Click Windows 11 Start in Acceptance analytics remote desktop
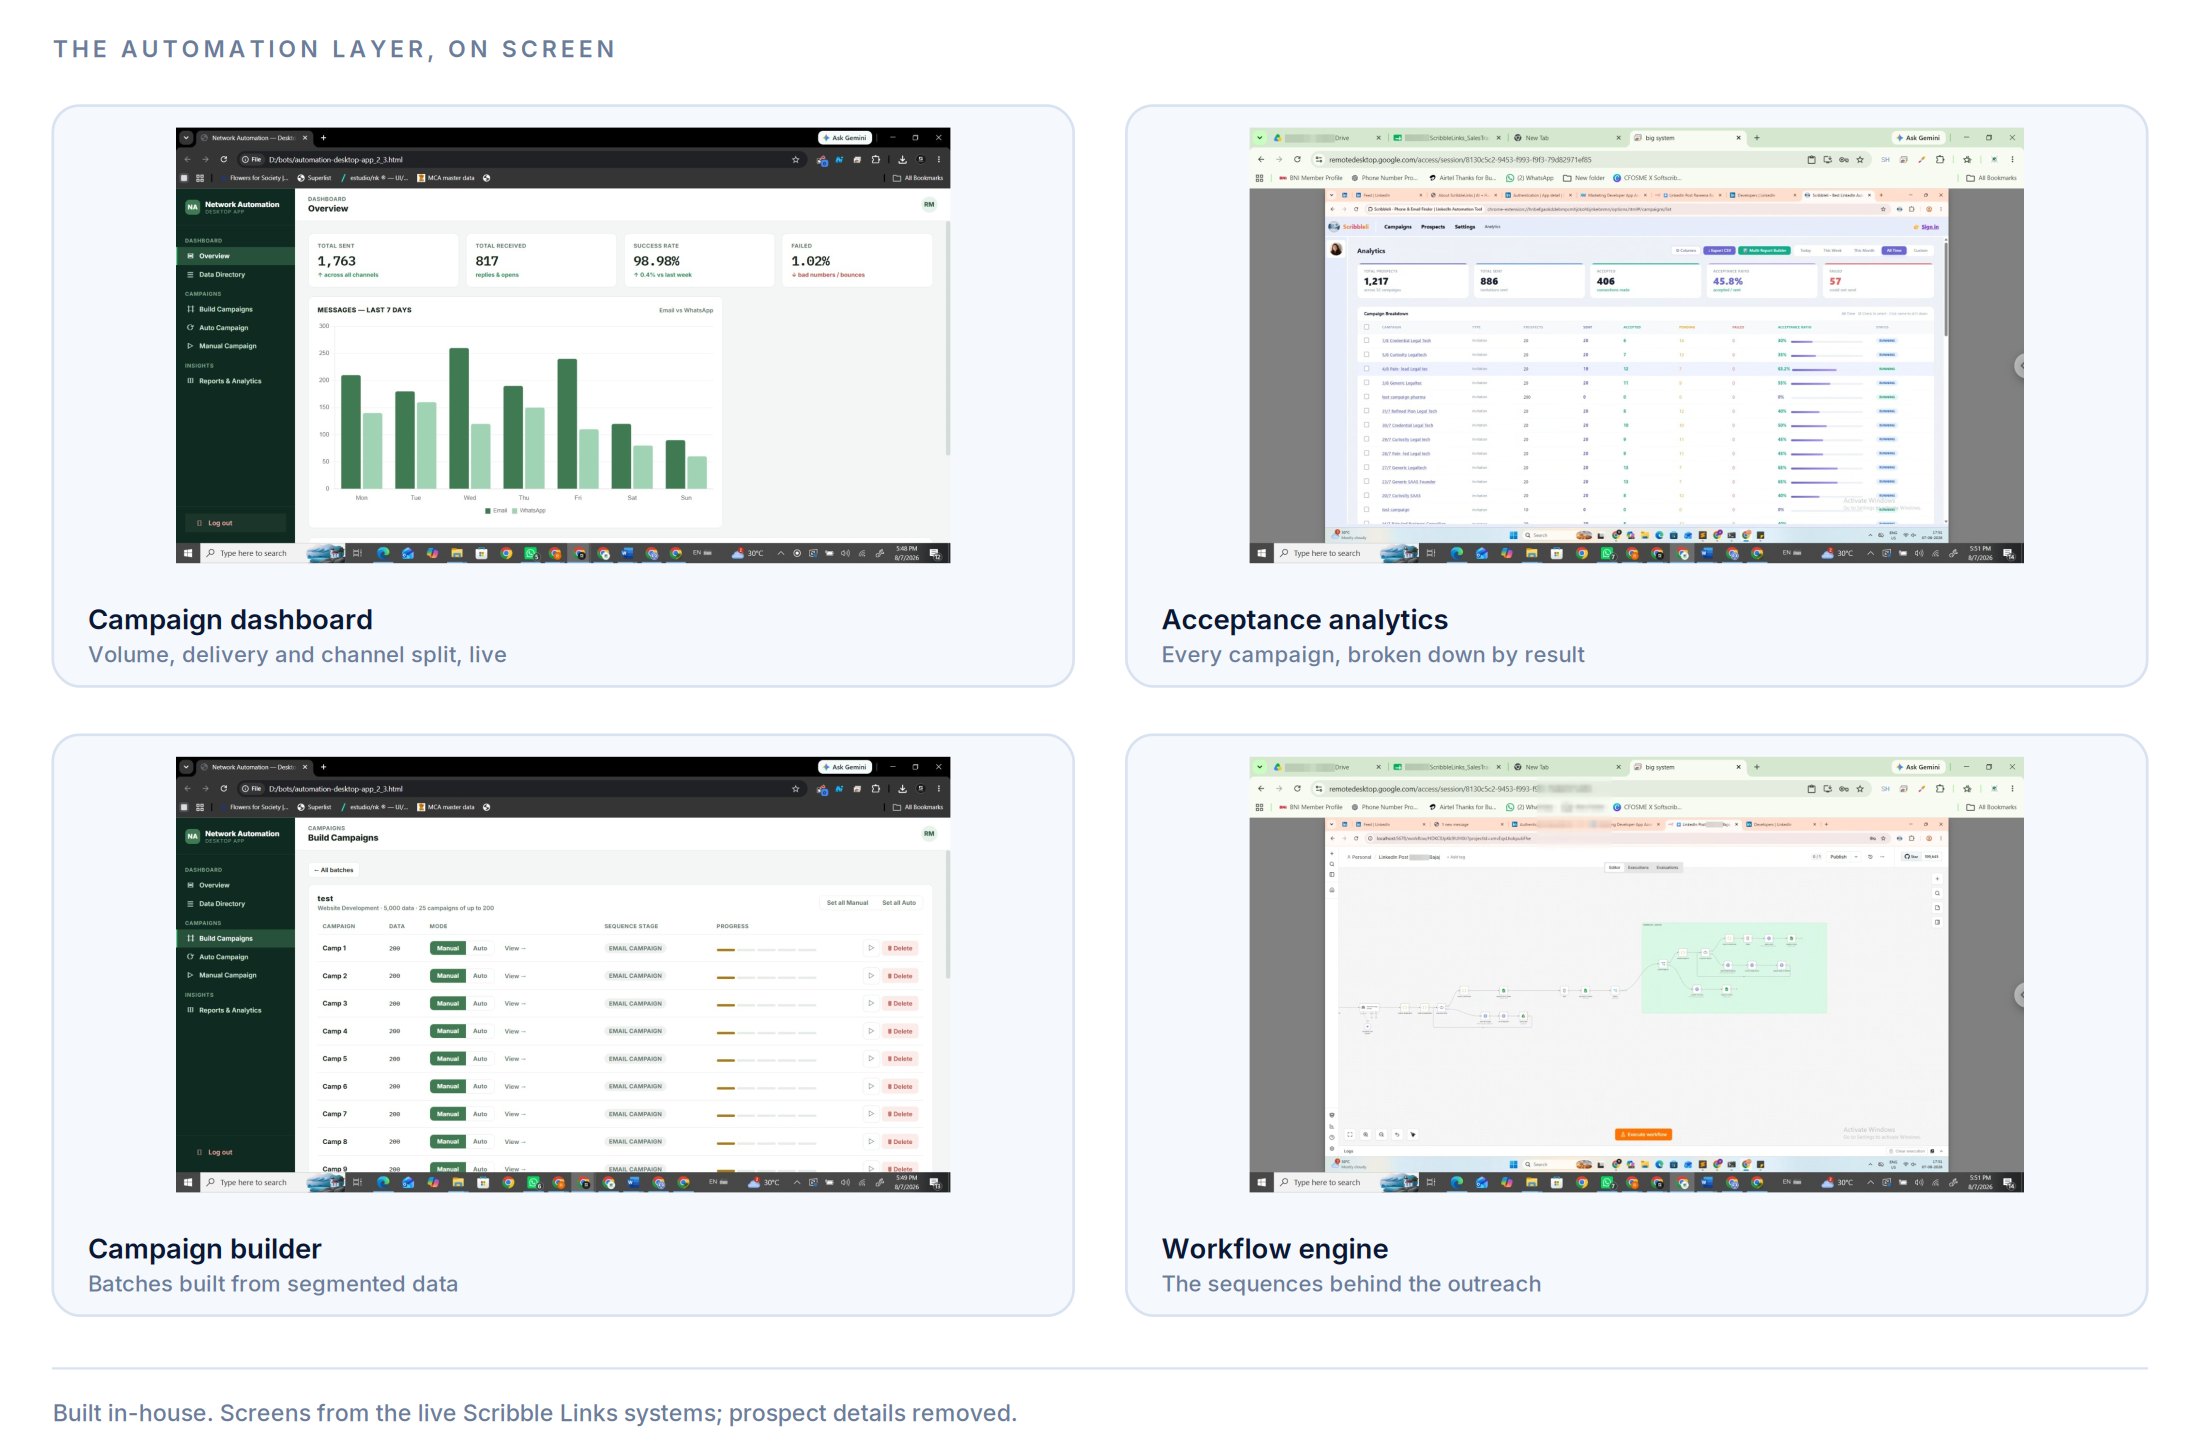2200x1452 pixels. pyautogui.click(x=1513, y=535)
